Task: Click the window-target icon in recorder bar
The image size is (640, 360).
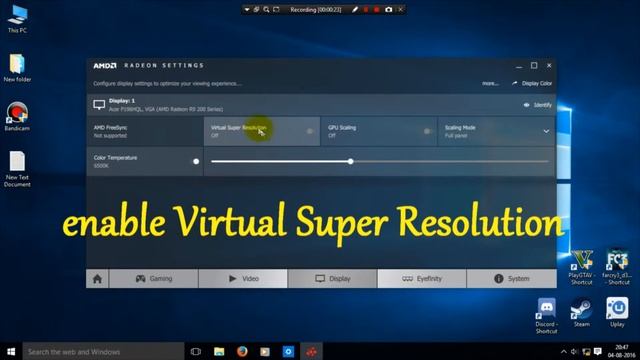Action: click(256, 9)
